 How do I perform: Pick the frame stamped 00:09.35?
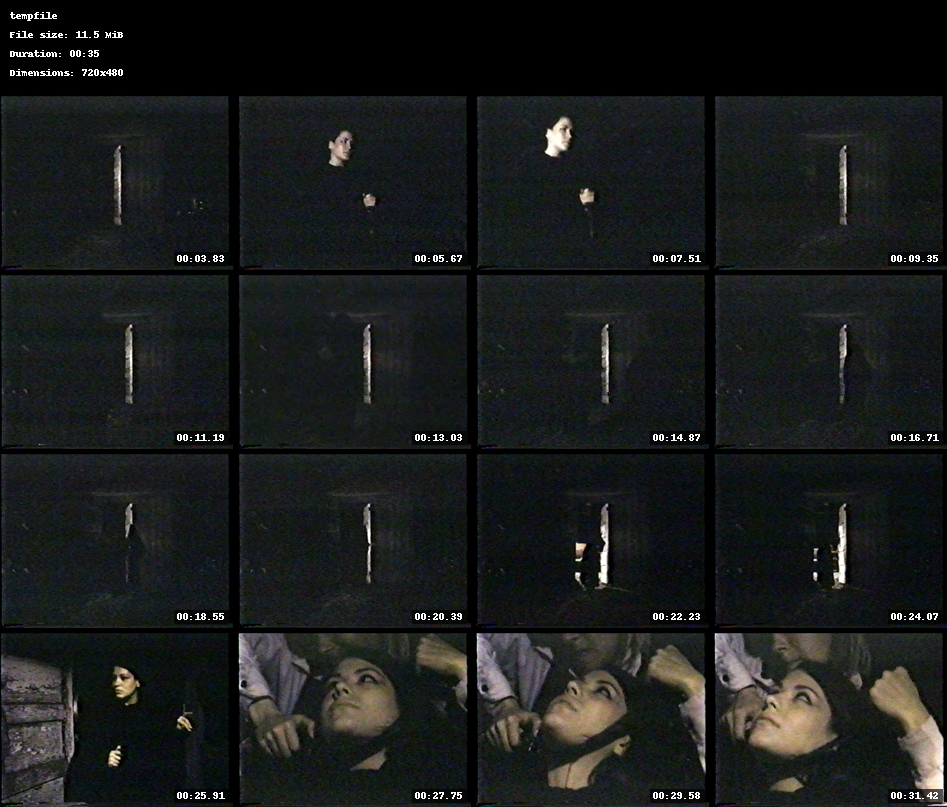click(x=829, y=182)
